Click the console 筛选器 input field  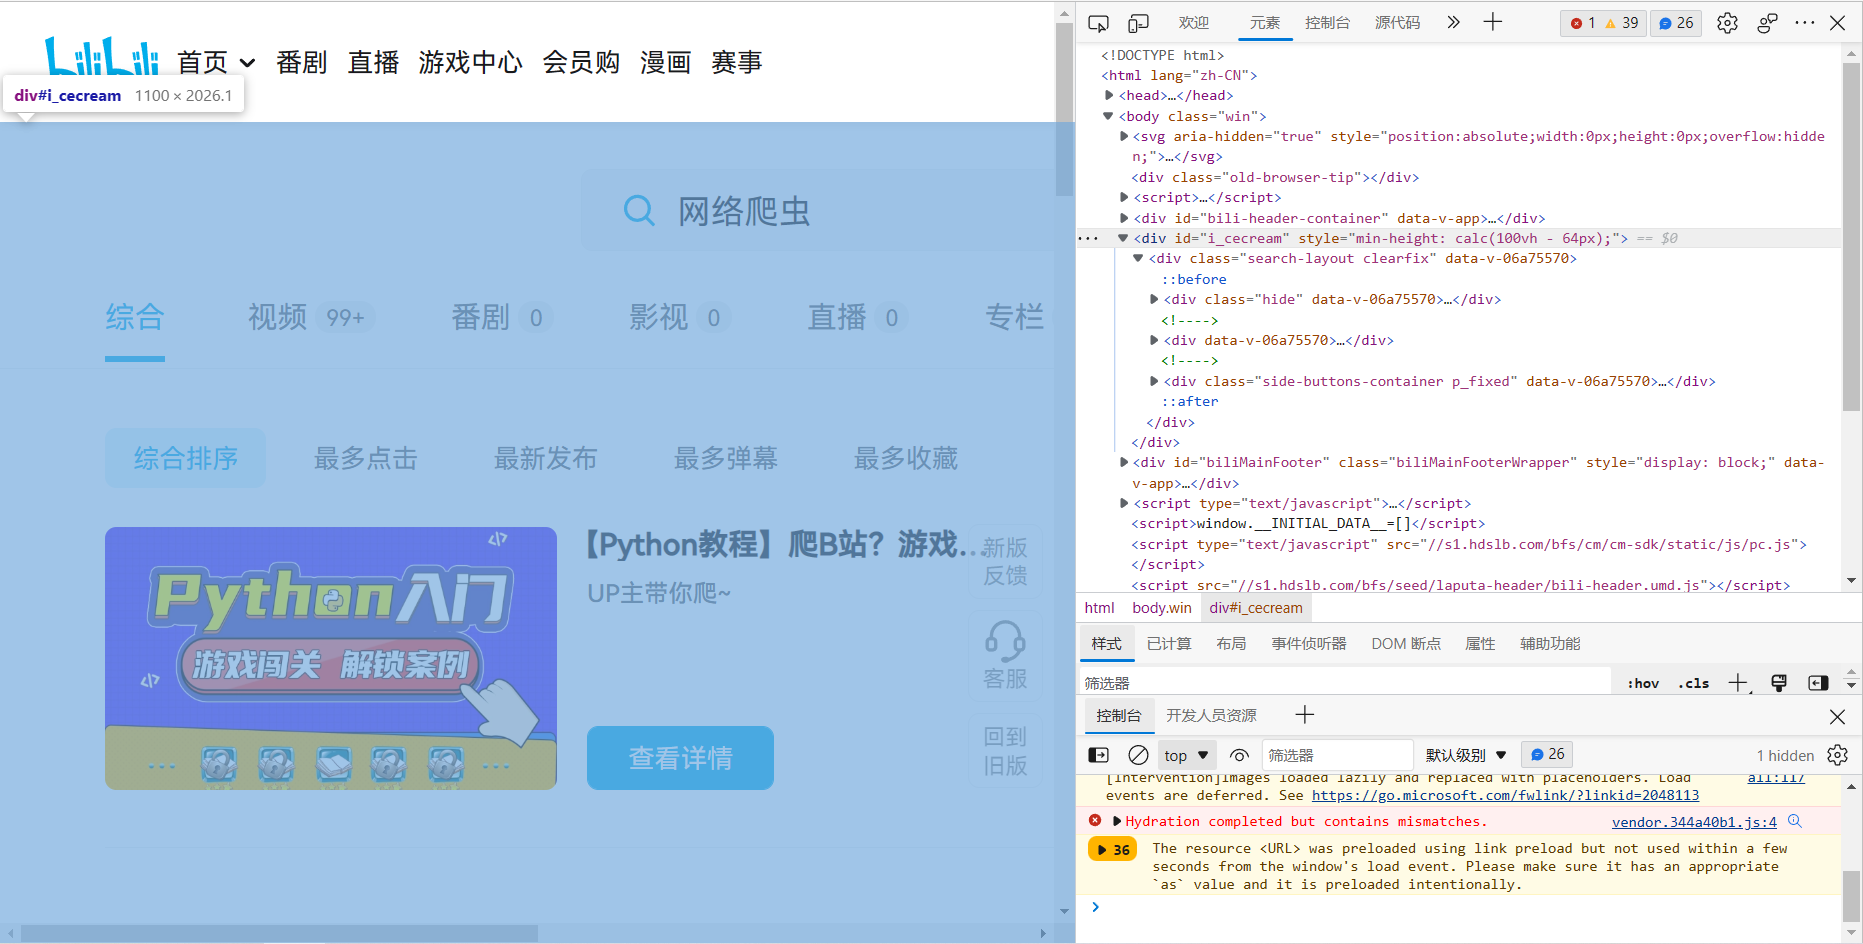(1337, 755)
